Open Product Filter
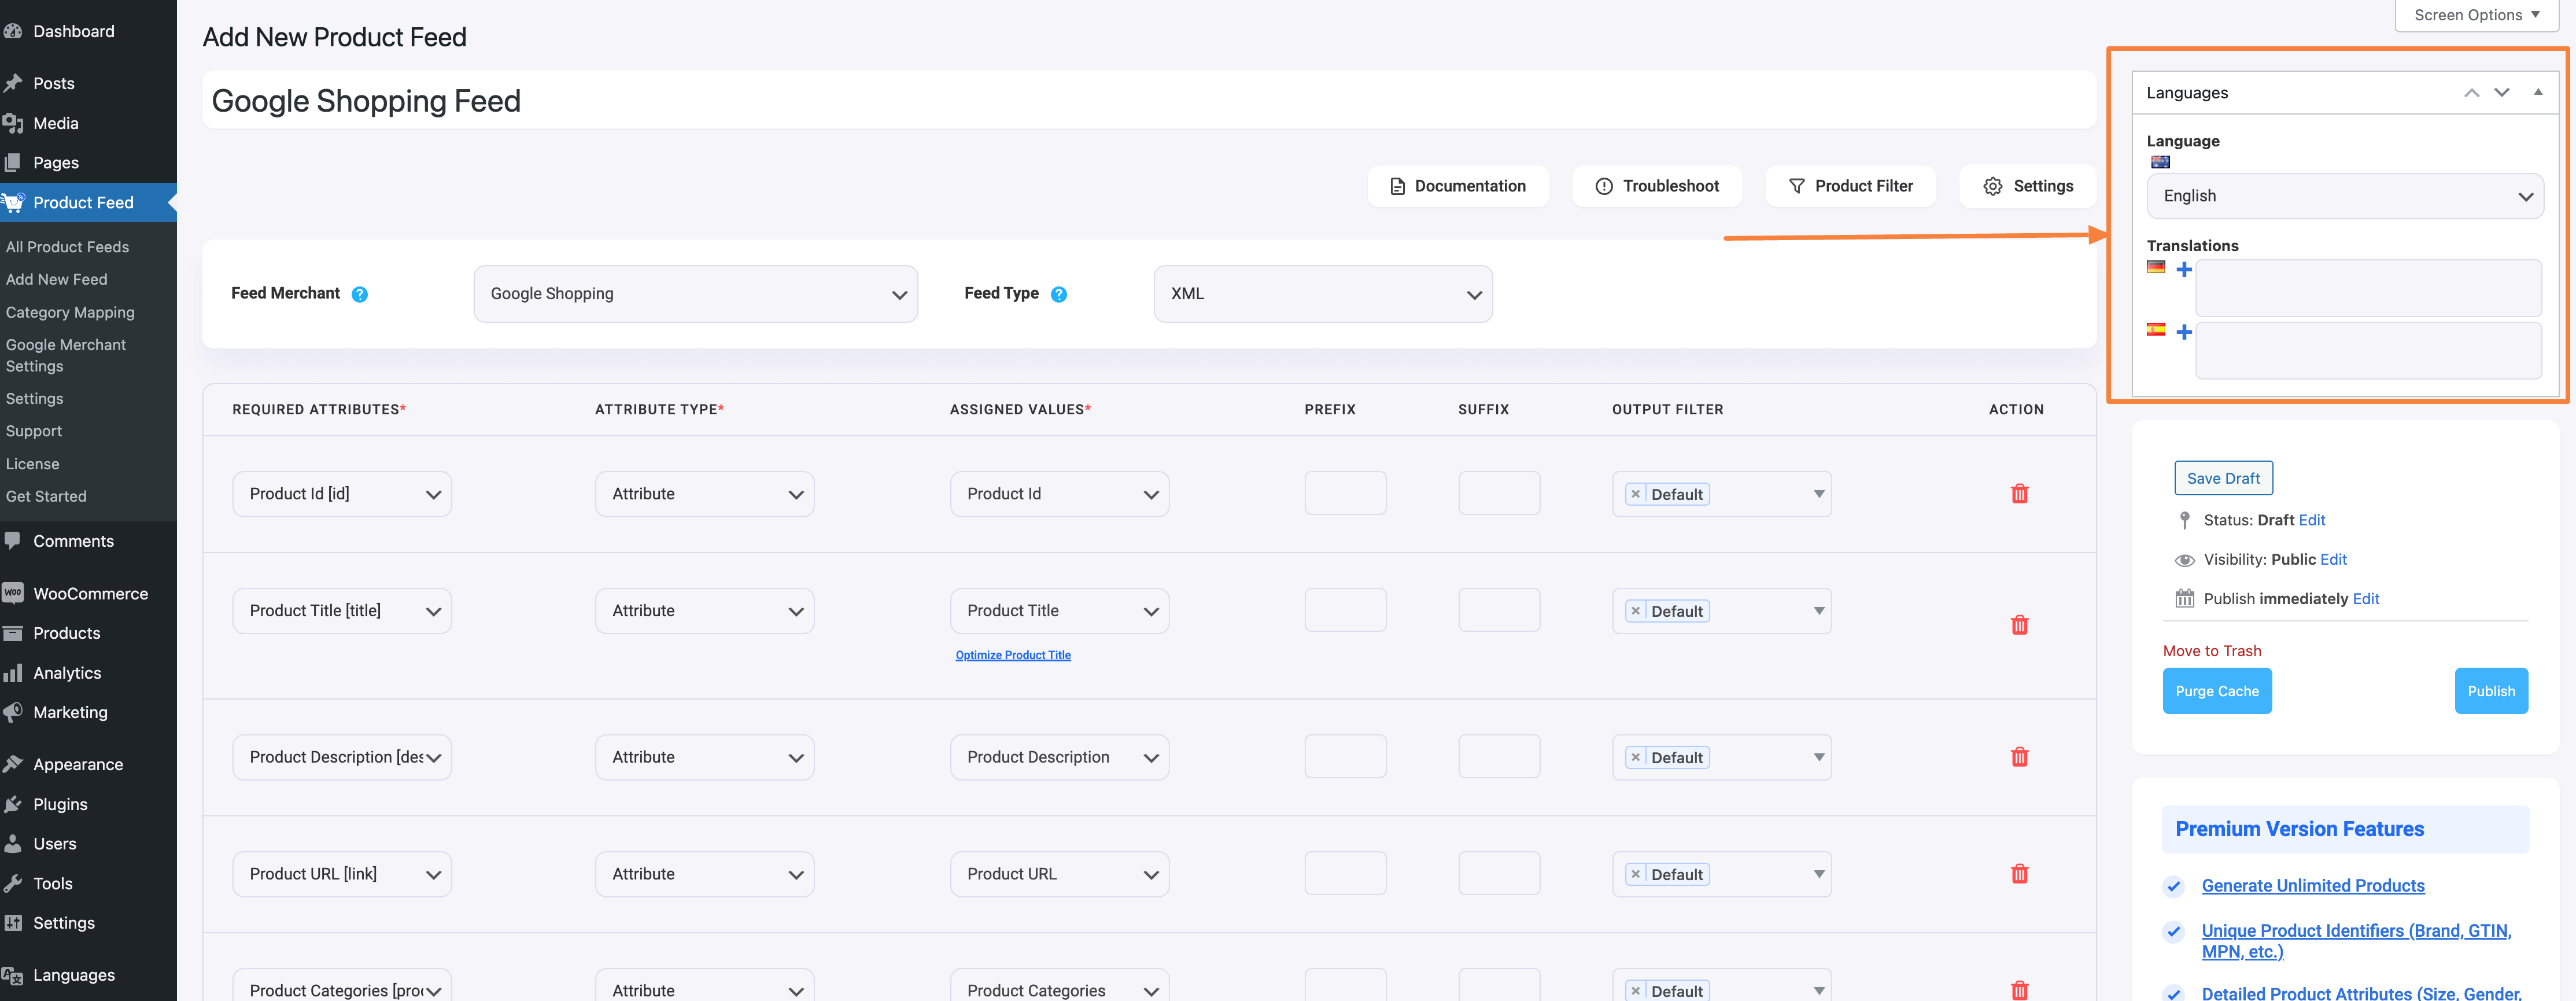The width and height of the screenshot is (2576, 1001). tap(1850, 186)
